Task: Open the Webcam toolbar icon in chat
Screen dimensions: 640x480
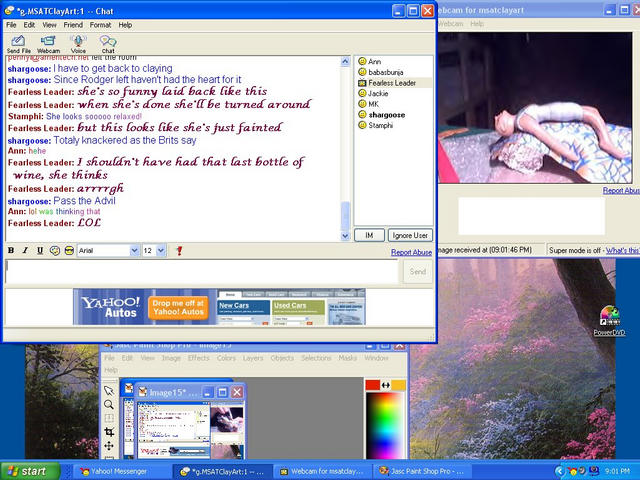Action: [48, 44]
